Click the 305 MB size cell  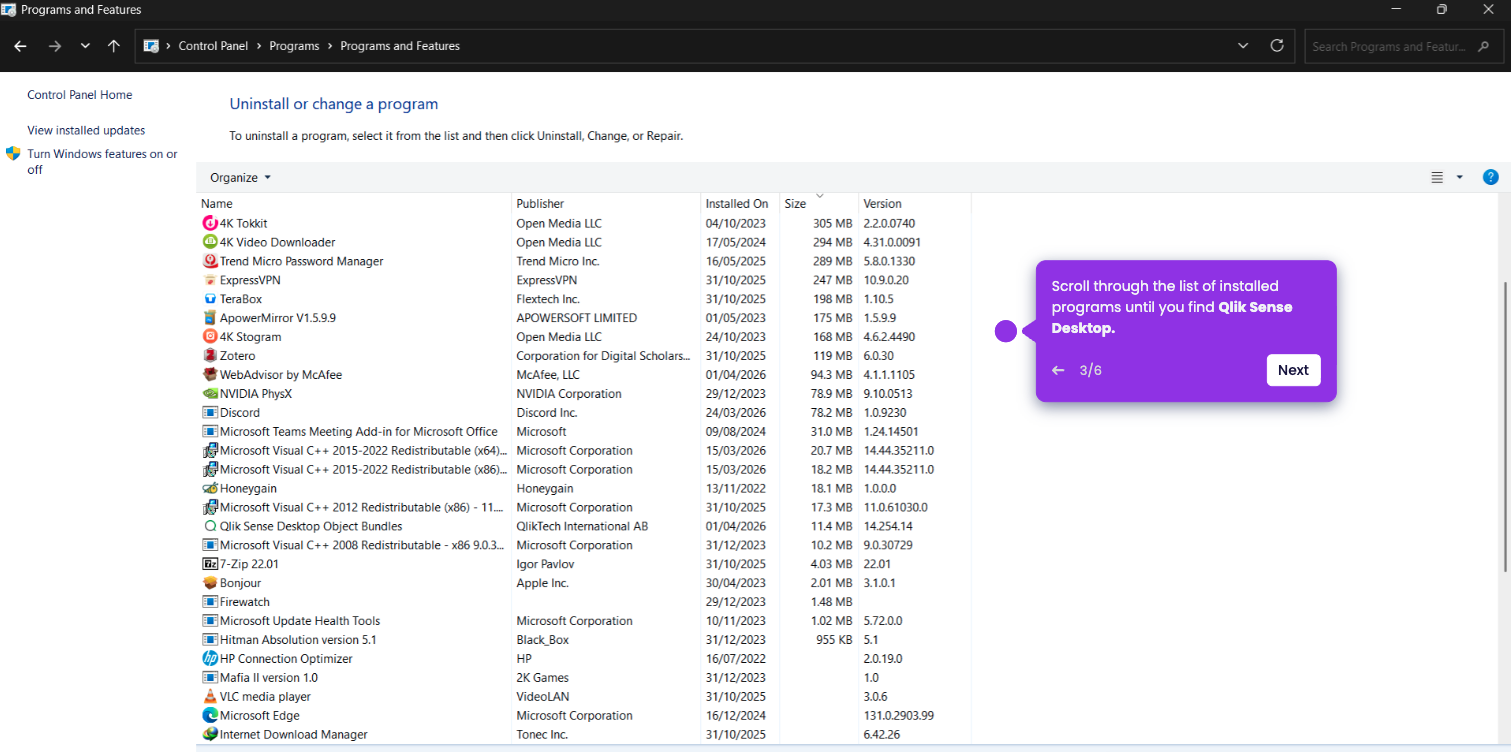click(833, 223)
